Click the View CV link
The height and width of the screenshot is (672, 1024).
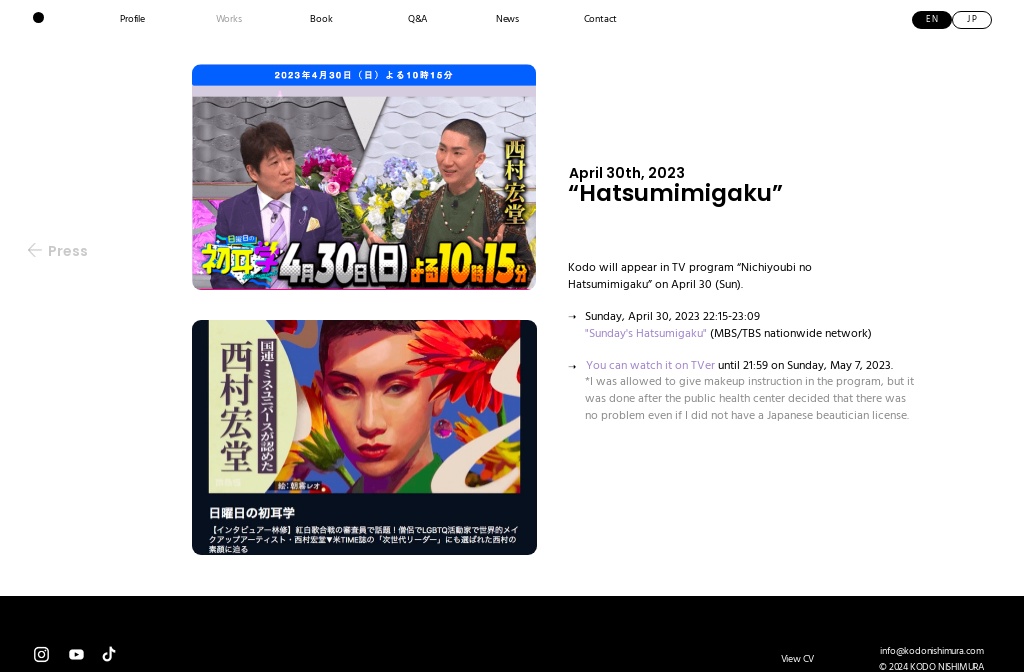click(797, 659)
